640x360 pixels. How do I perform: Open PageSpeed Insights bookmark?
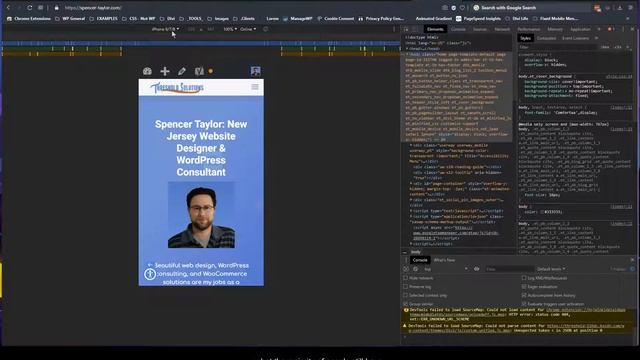pyautogui.click(x=478, y=18)
